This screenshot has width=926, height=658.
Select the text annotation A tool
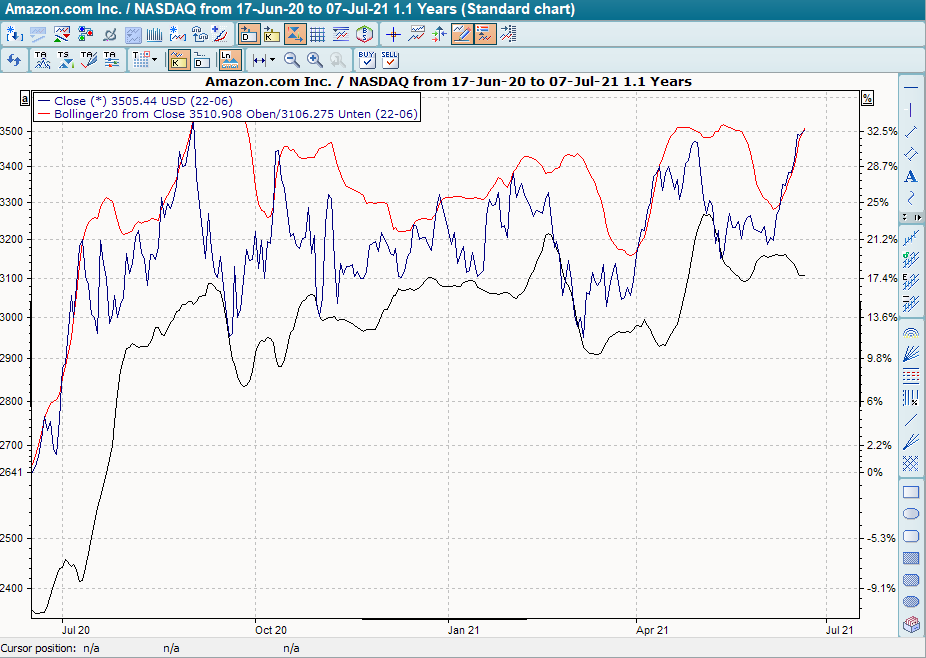(911, 176)
